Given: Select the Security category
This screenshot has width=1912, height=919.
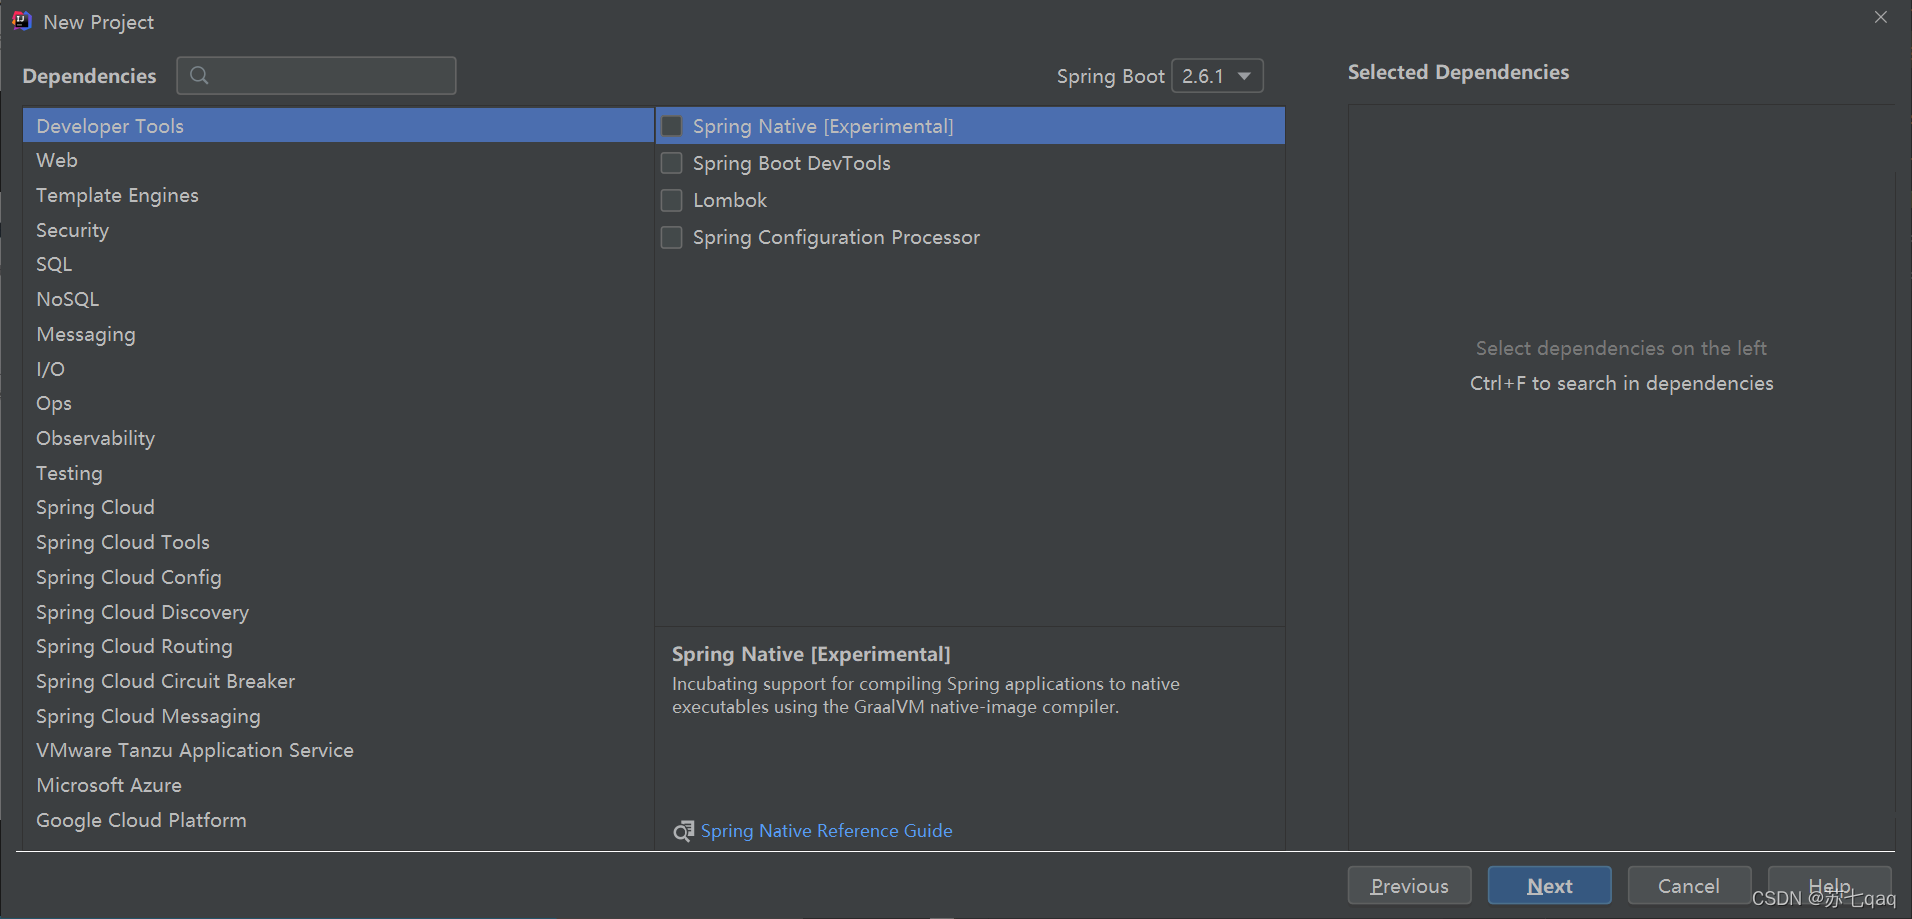Looking at the screenshot, I should click(x=72, y=230).
